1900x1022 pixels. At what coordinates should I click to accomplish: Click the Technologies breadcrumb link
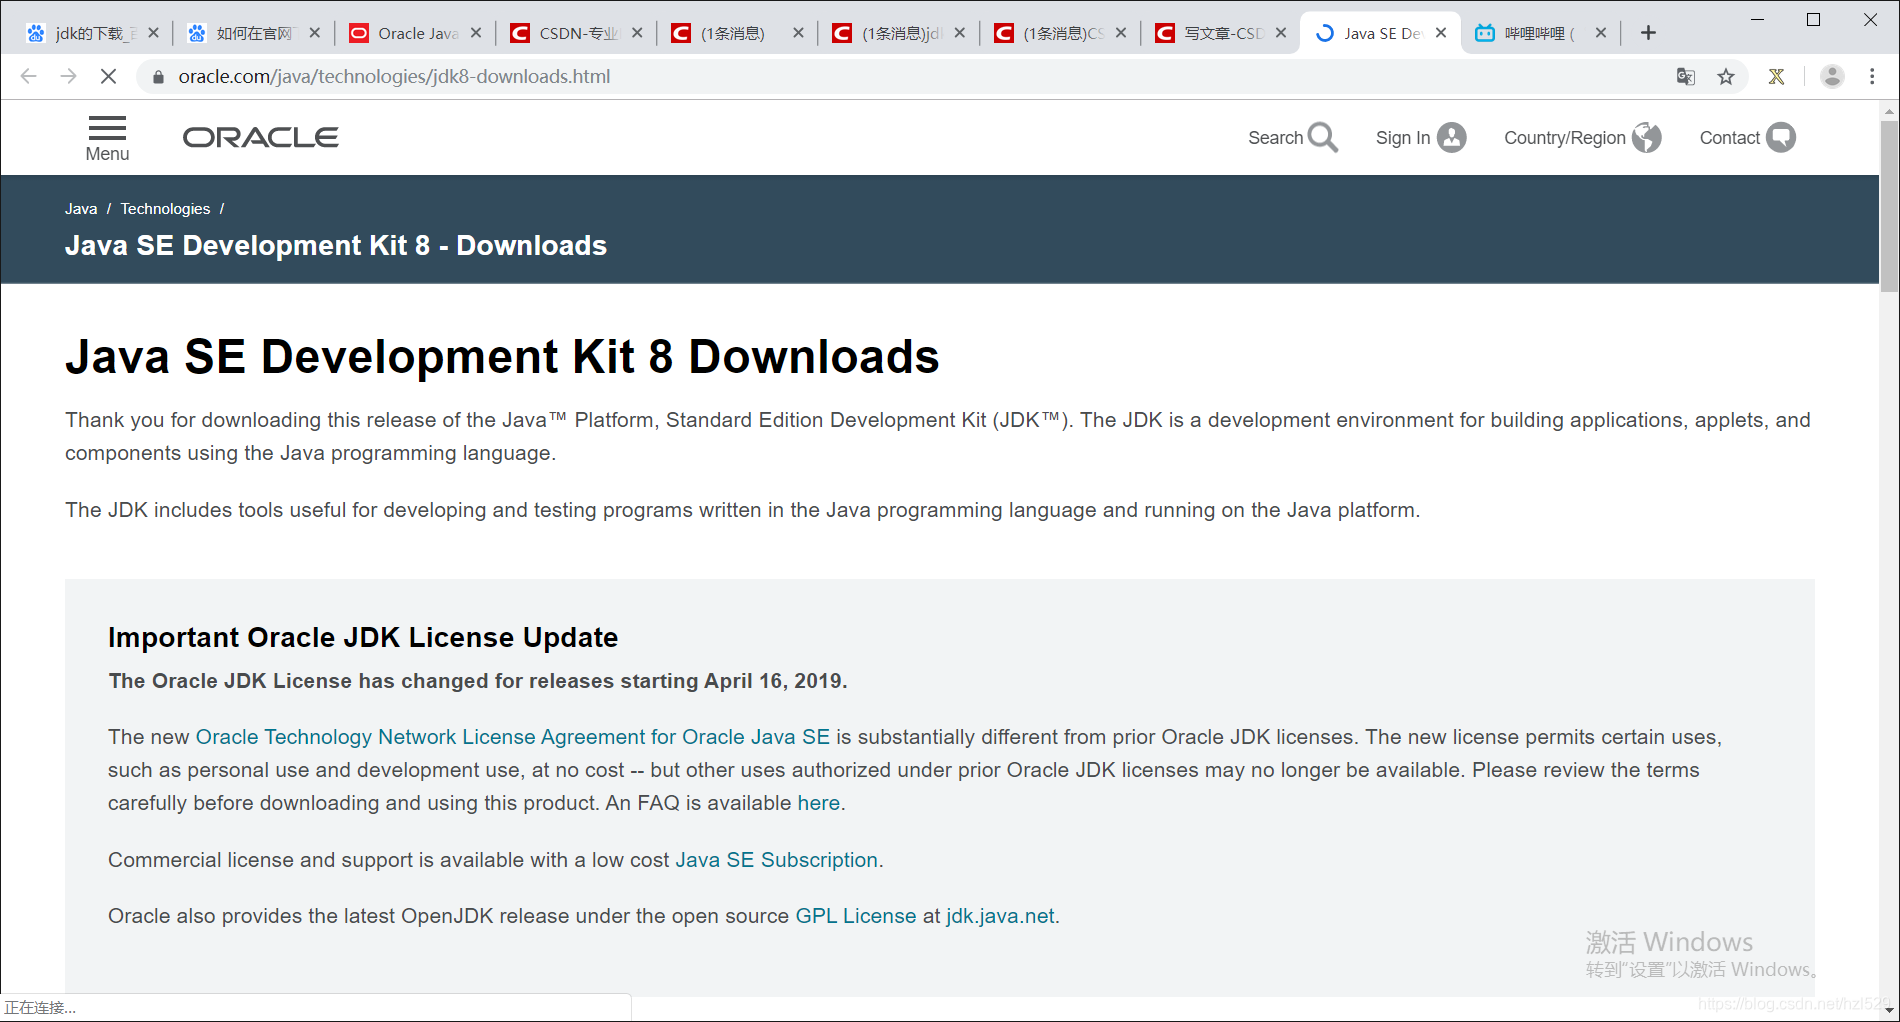(x=165, y=209)
